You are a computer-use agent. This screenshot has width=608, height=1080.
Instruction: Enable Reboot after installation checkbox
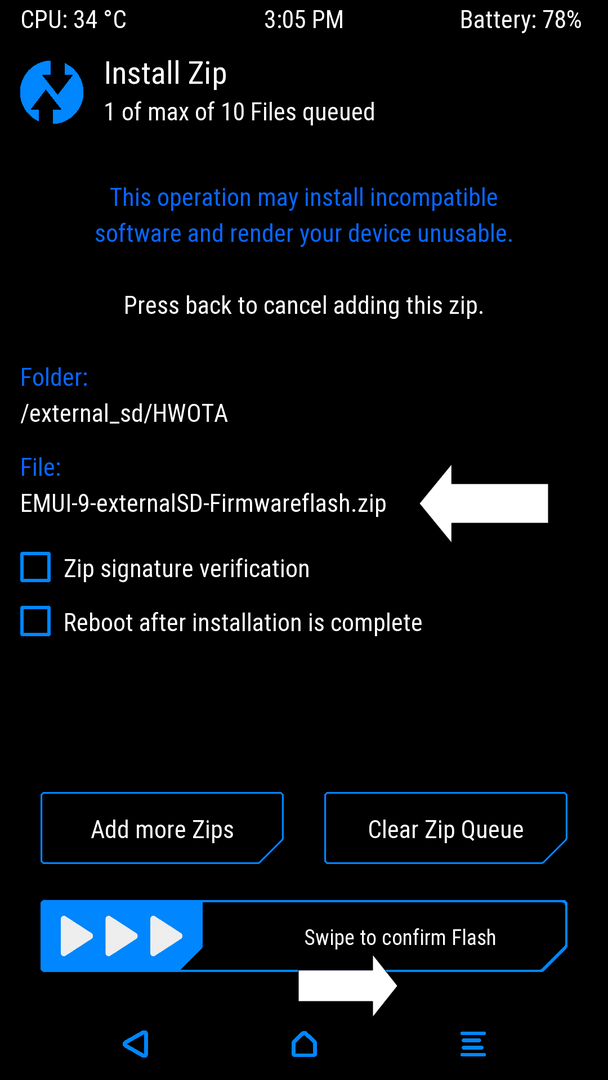pyautogui.click(x=36, y=621)
